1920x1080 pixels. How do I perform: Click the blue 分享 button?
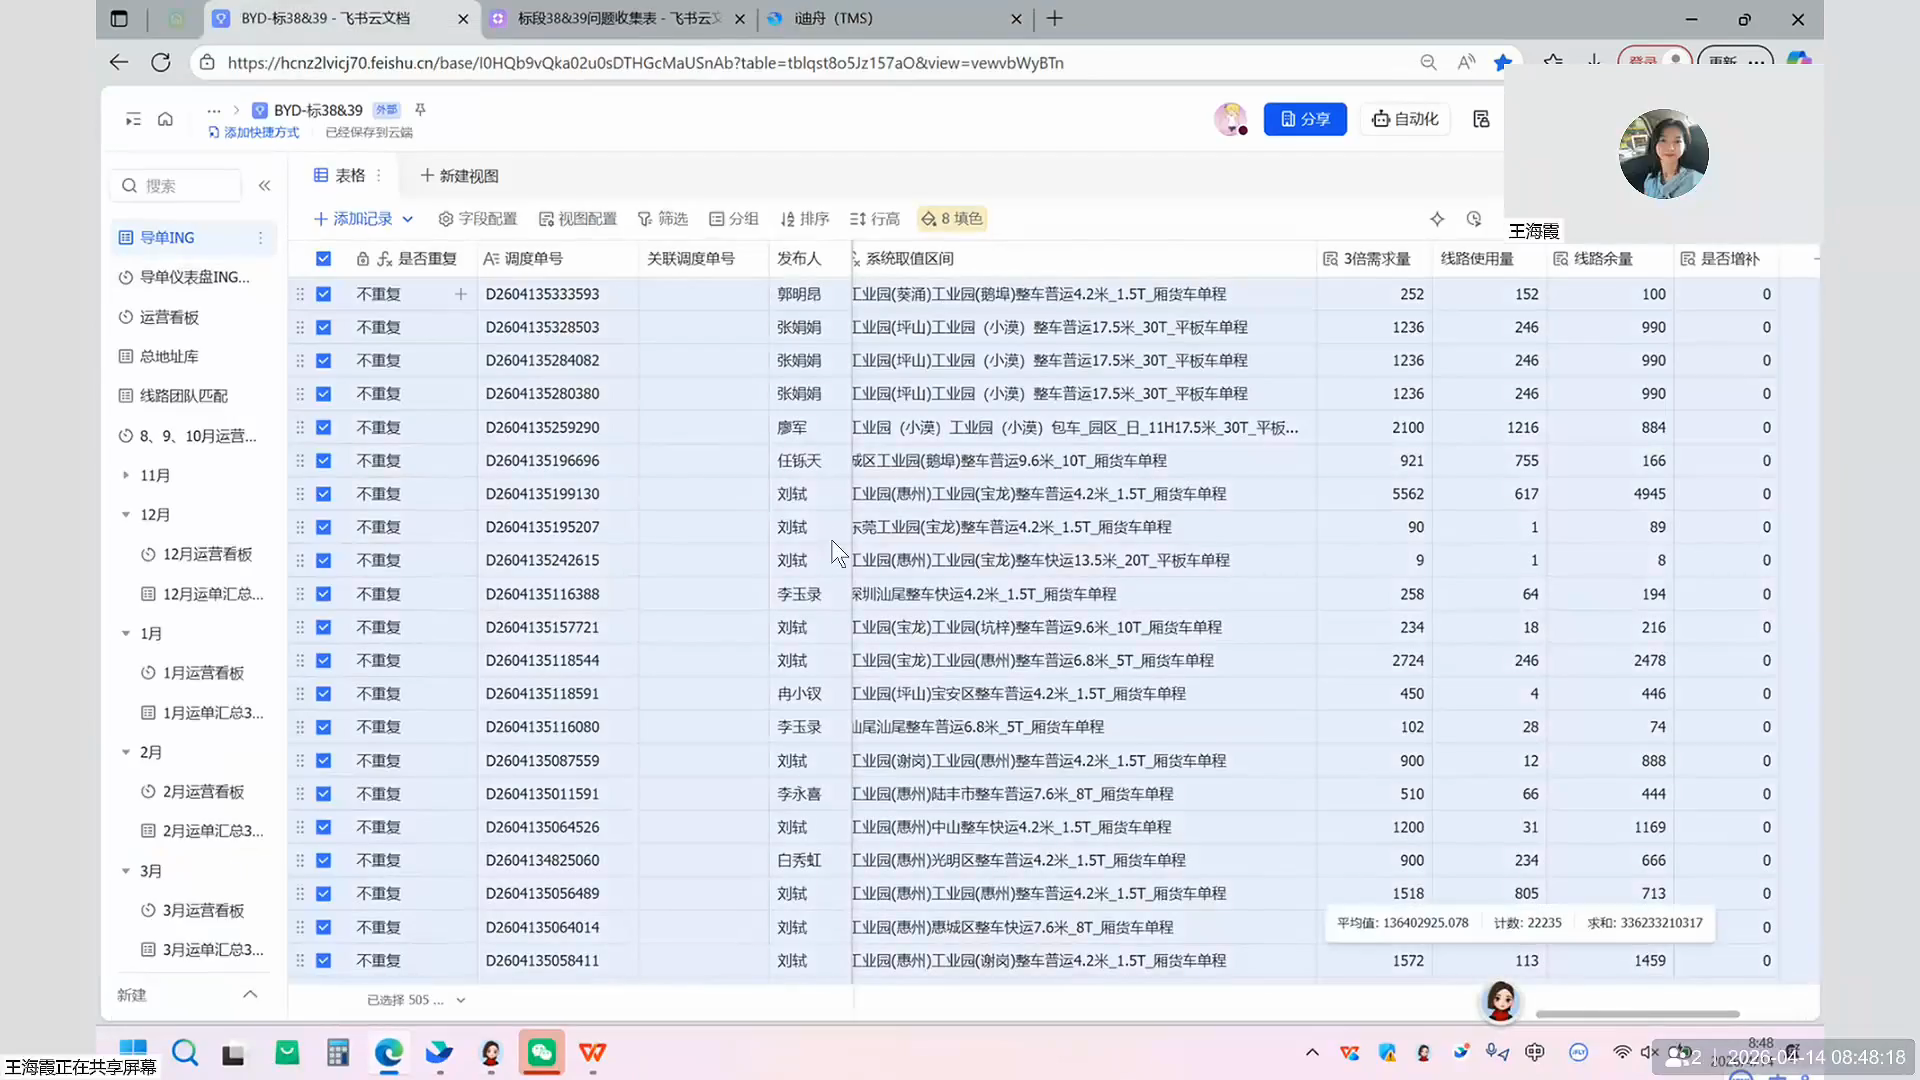[1304, 119]
